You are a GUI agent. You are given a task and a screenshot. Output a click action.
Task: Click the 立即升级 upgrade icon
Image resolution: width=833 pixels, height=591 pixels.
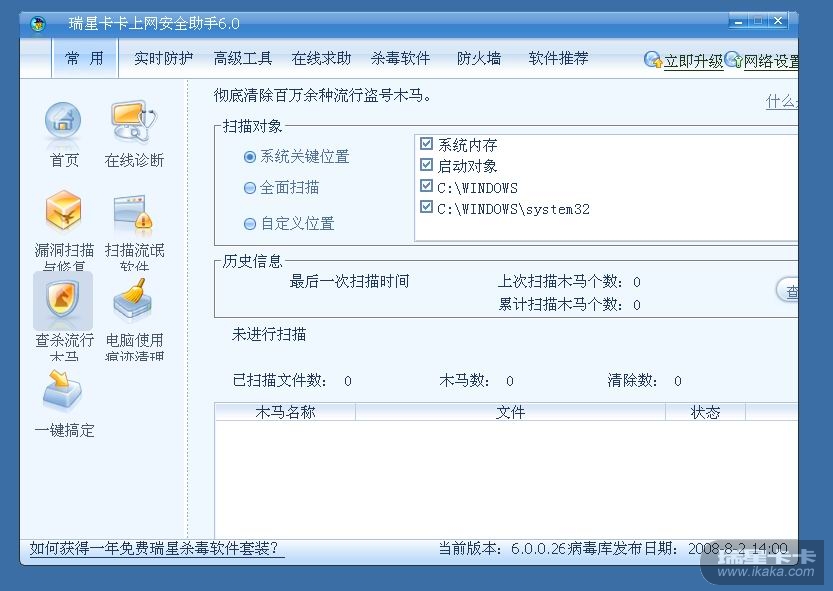click(x=653, y=60)
